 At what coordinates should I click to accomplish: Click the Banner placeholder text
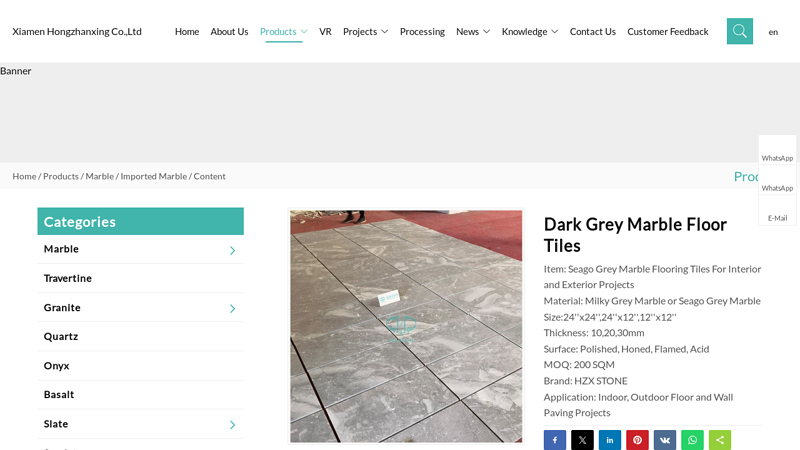(x=15, y=71)
